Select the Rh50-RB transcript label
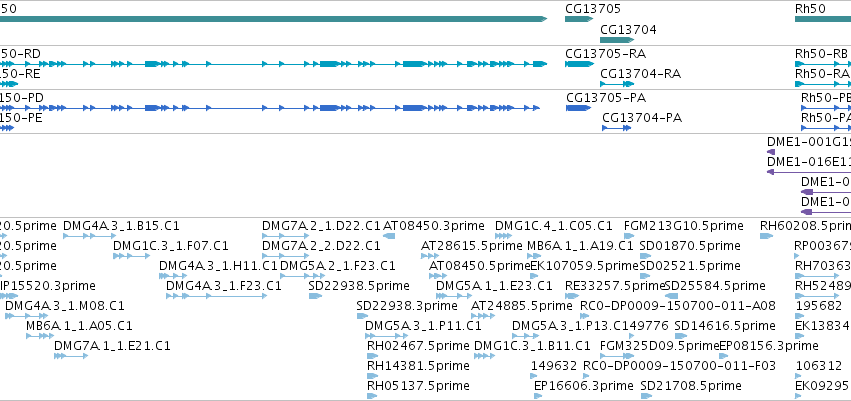This screenshot has height=401, width=851. click(822, 54)
